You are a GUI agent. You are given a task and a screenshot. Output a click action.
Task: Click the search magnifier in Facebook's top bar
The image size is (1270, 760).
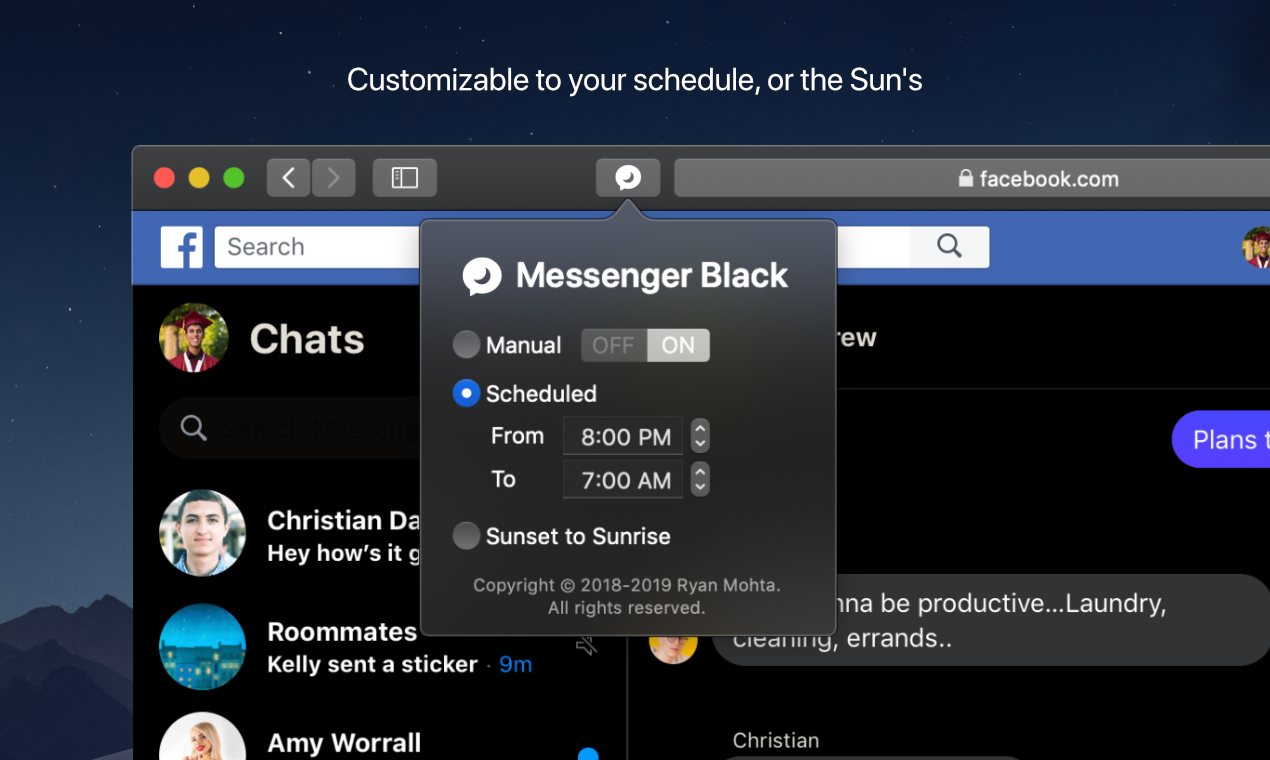point(948,246)
